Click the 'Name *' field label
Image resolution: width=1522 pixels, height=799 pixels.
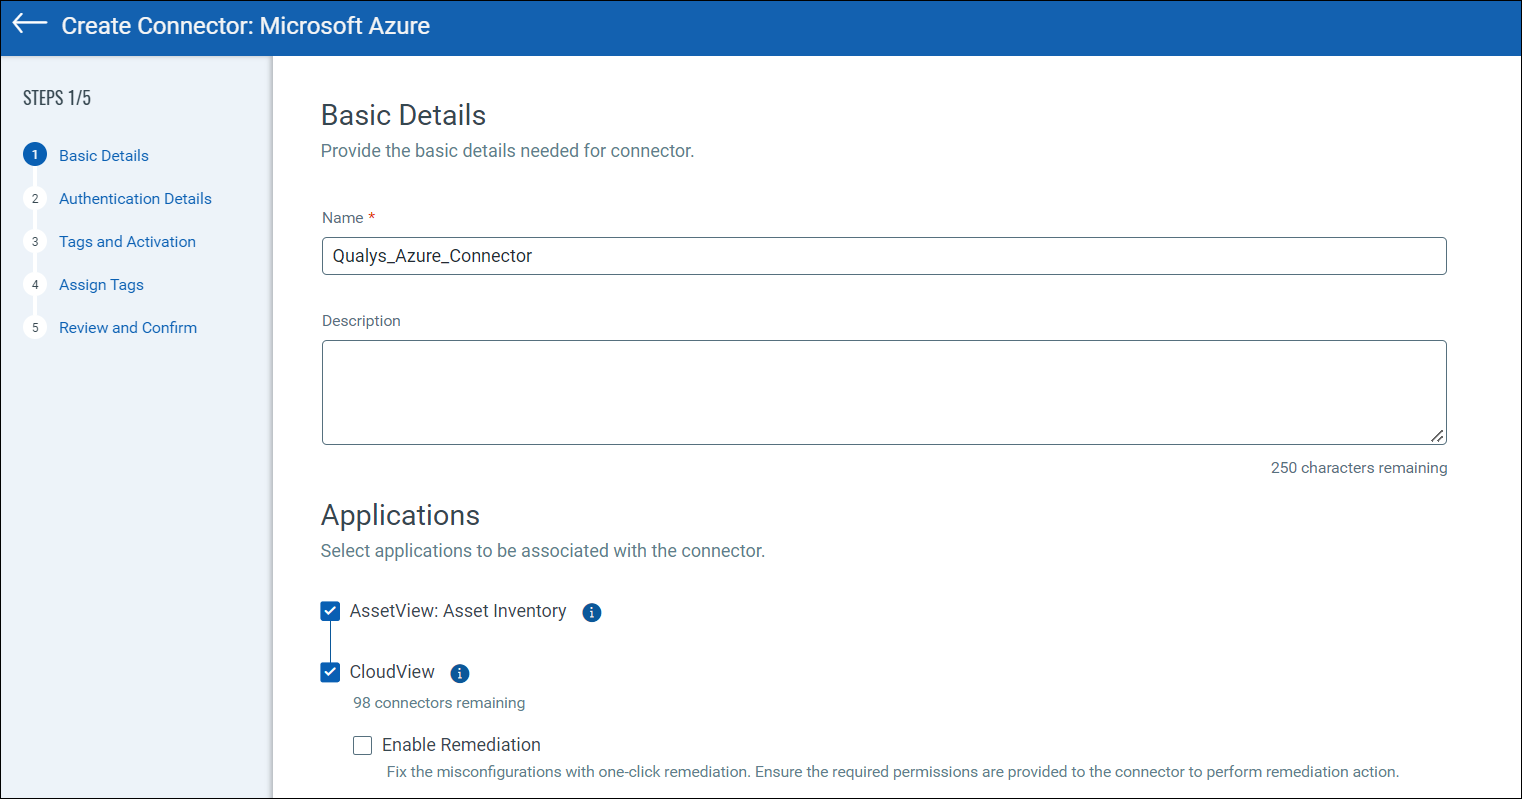(x=348, y=218)
